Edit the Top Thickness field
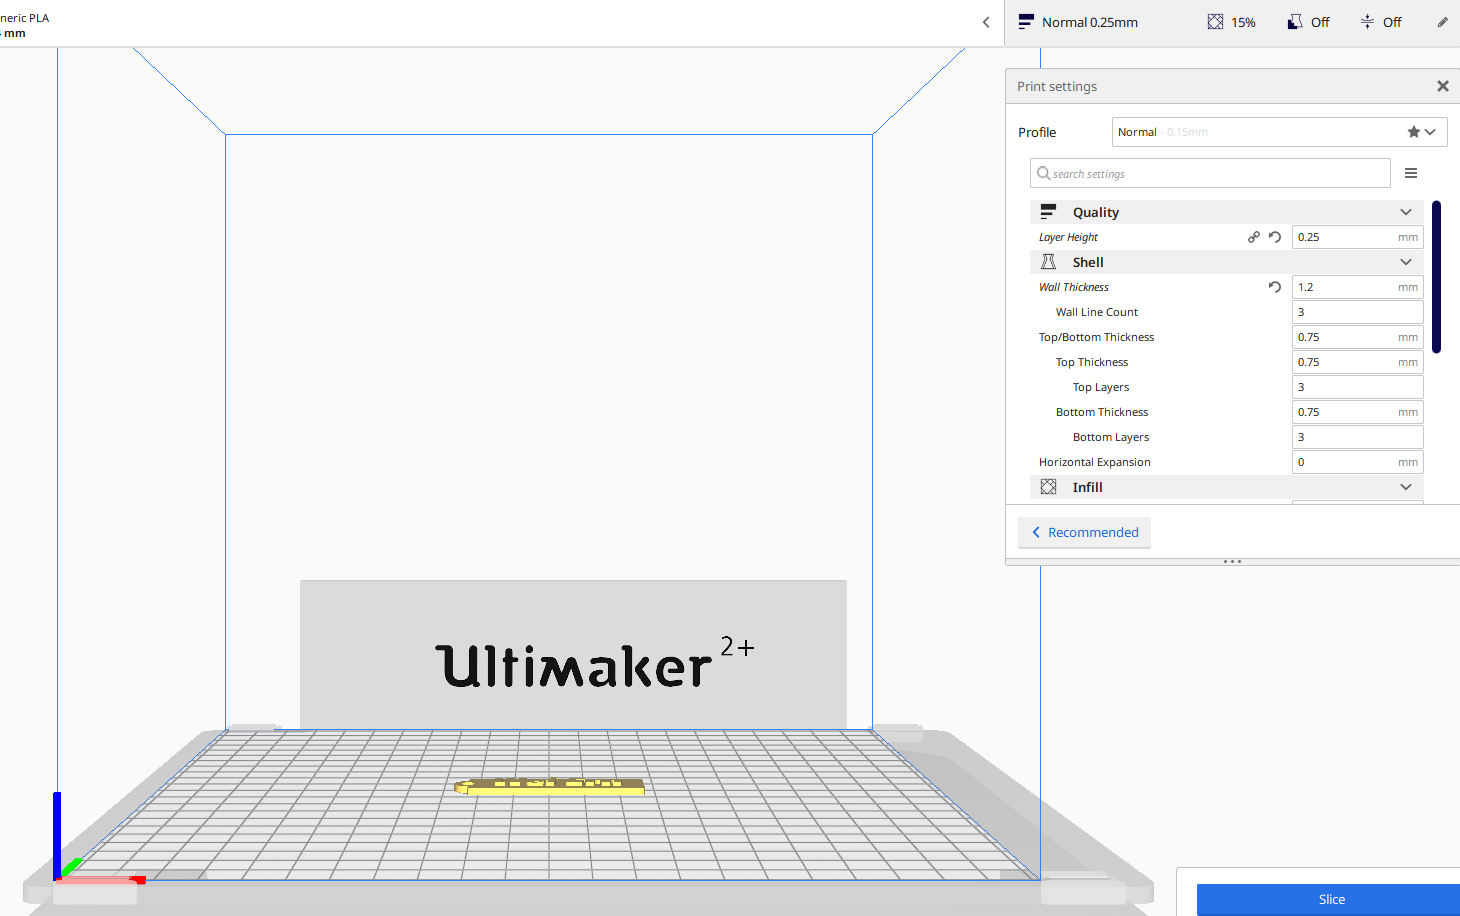Image resolution: width=1460 pixels, height=916 pixels. pyautogui.click(x=1357, y=362)
